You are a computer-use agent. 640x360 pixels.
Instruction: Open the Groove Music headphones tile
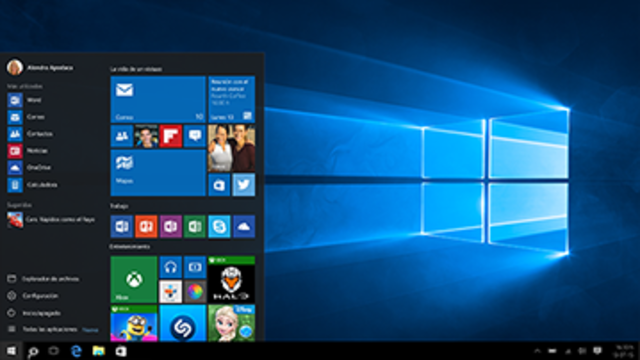(170, 267)
